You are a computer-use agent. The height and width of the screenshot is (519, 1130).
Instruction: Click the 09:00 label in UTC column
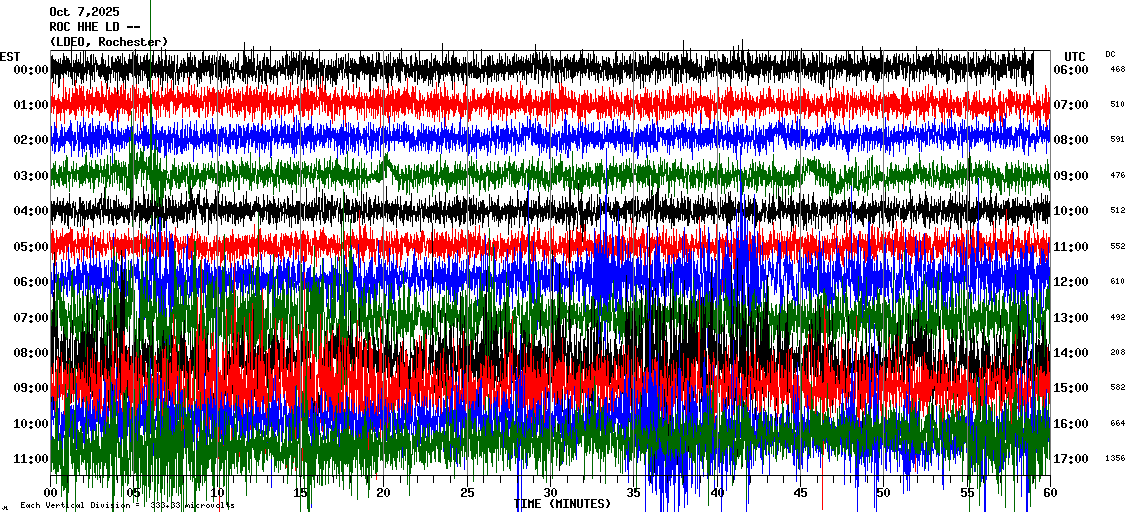pos(1071,176)
